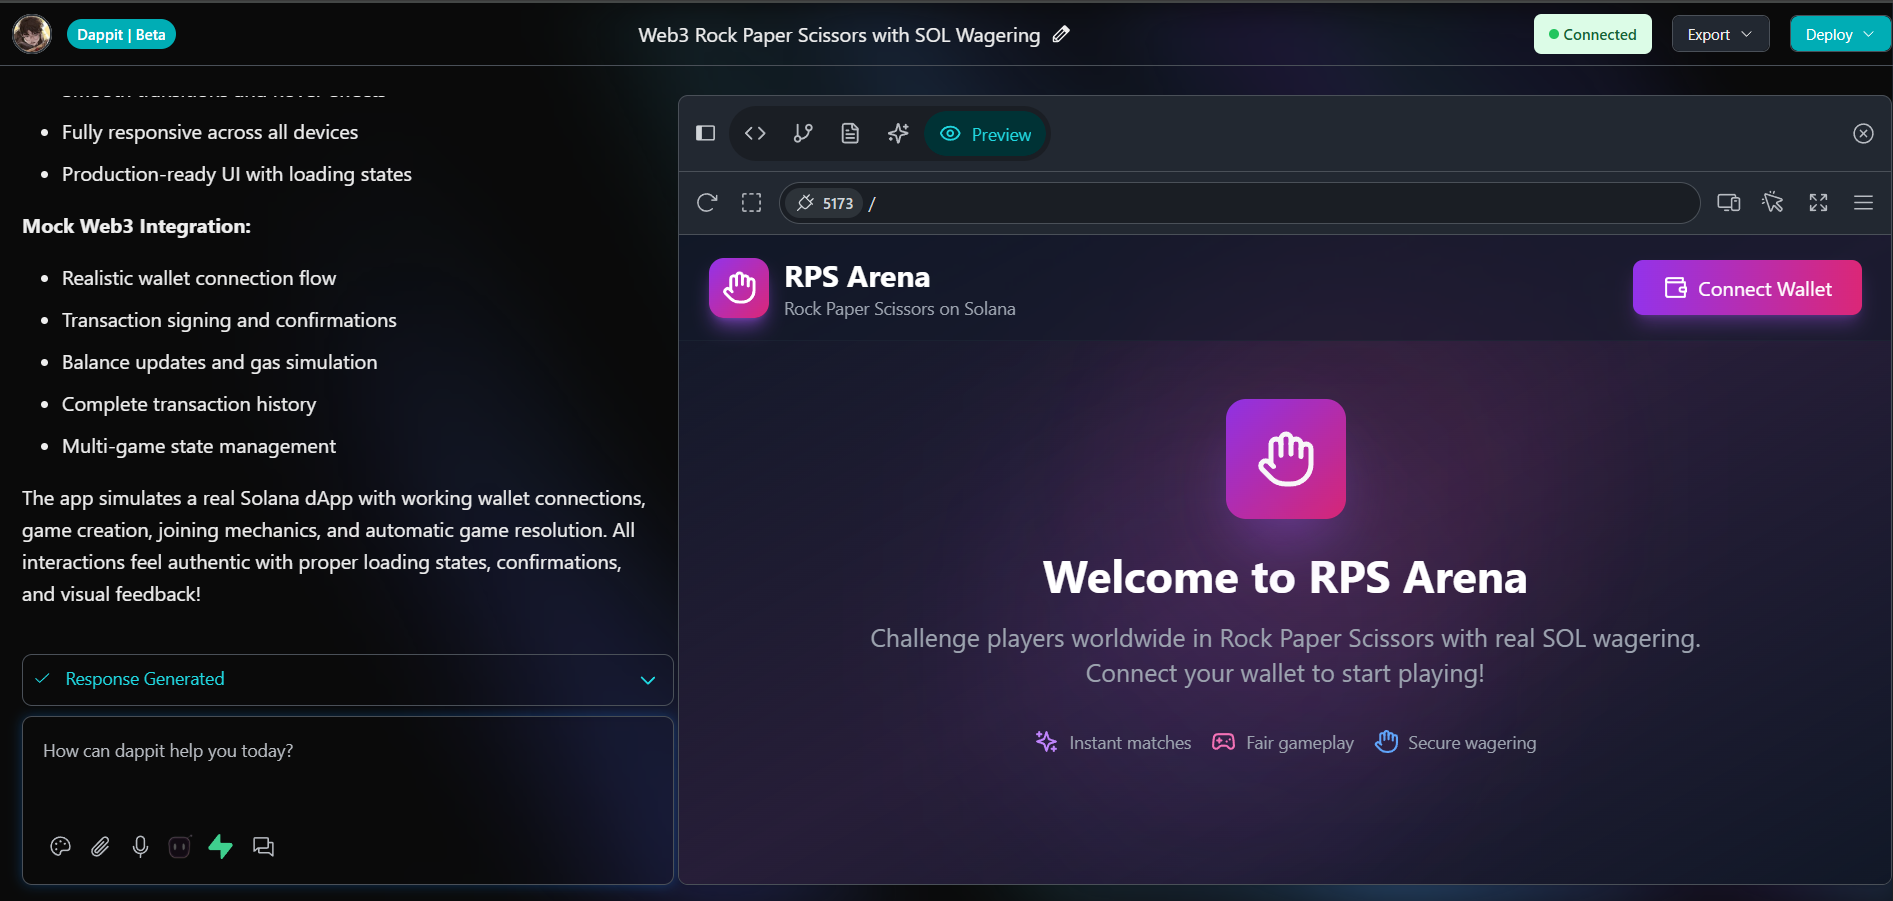Select the Preview tab
Image resolution: width=1893 pixels, height=901 pixels.
(986, 134)
